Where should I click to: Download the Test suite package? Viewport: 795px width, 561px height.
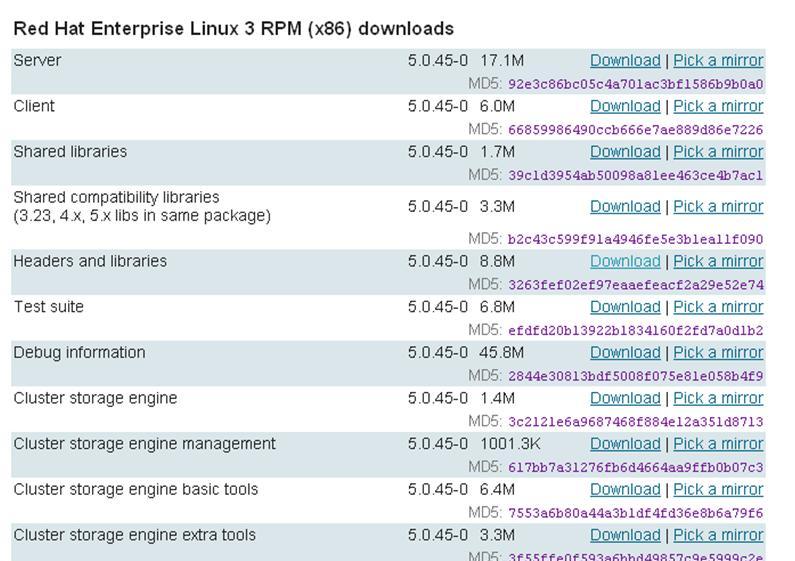pos(625,307)
